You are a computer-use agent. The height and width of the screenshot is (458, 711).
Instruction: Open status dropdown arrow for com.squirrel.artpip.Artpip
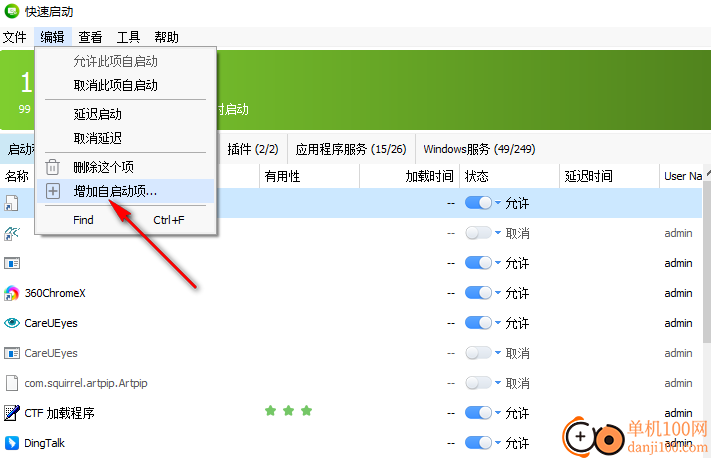498,383
